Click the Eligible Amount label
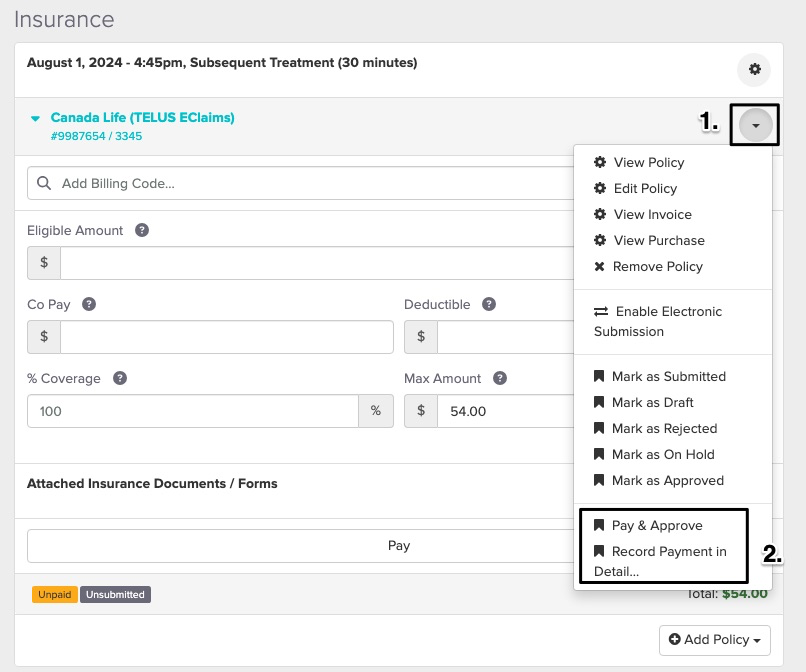This screenshot has width=806, height=672. click(x=75, y=230)
